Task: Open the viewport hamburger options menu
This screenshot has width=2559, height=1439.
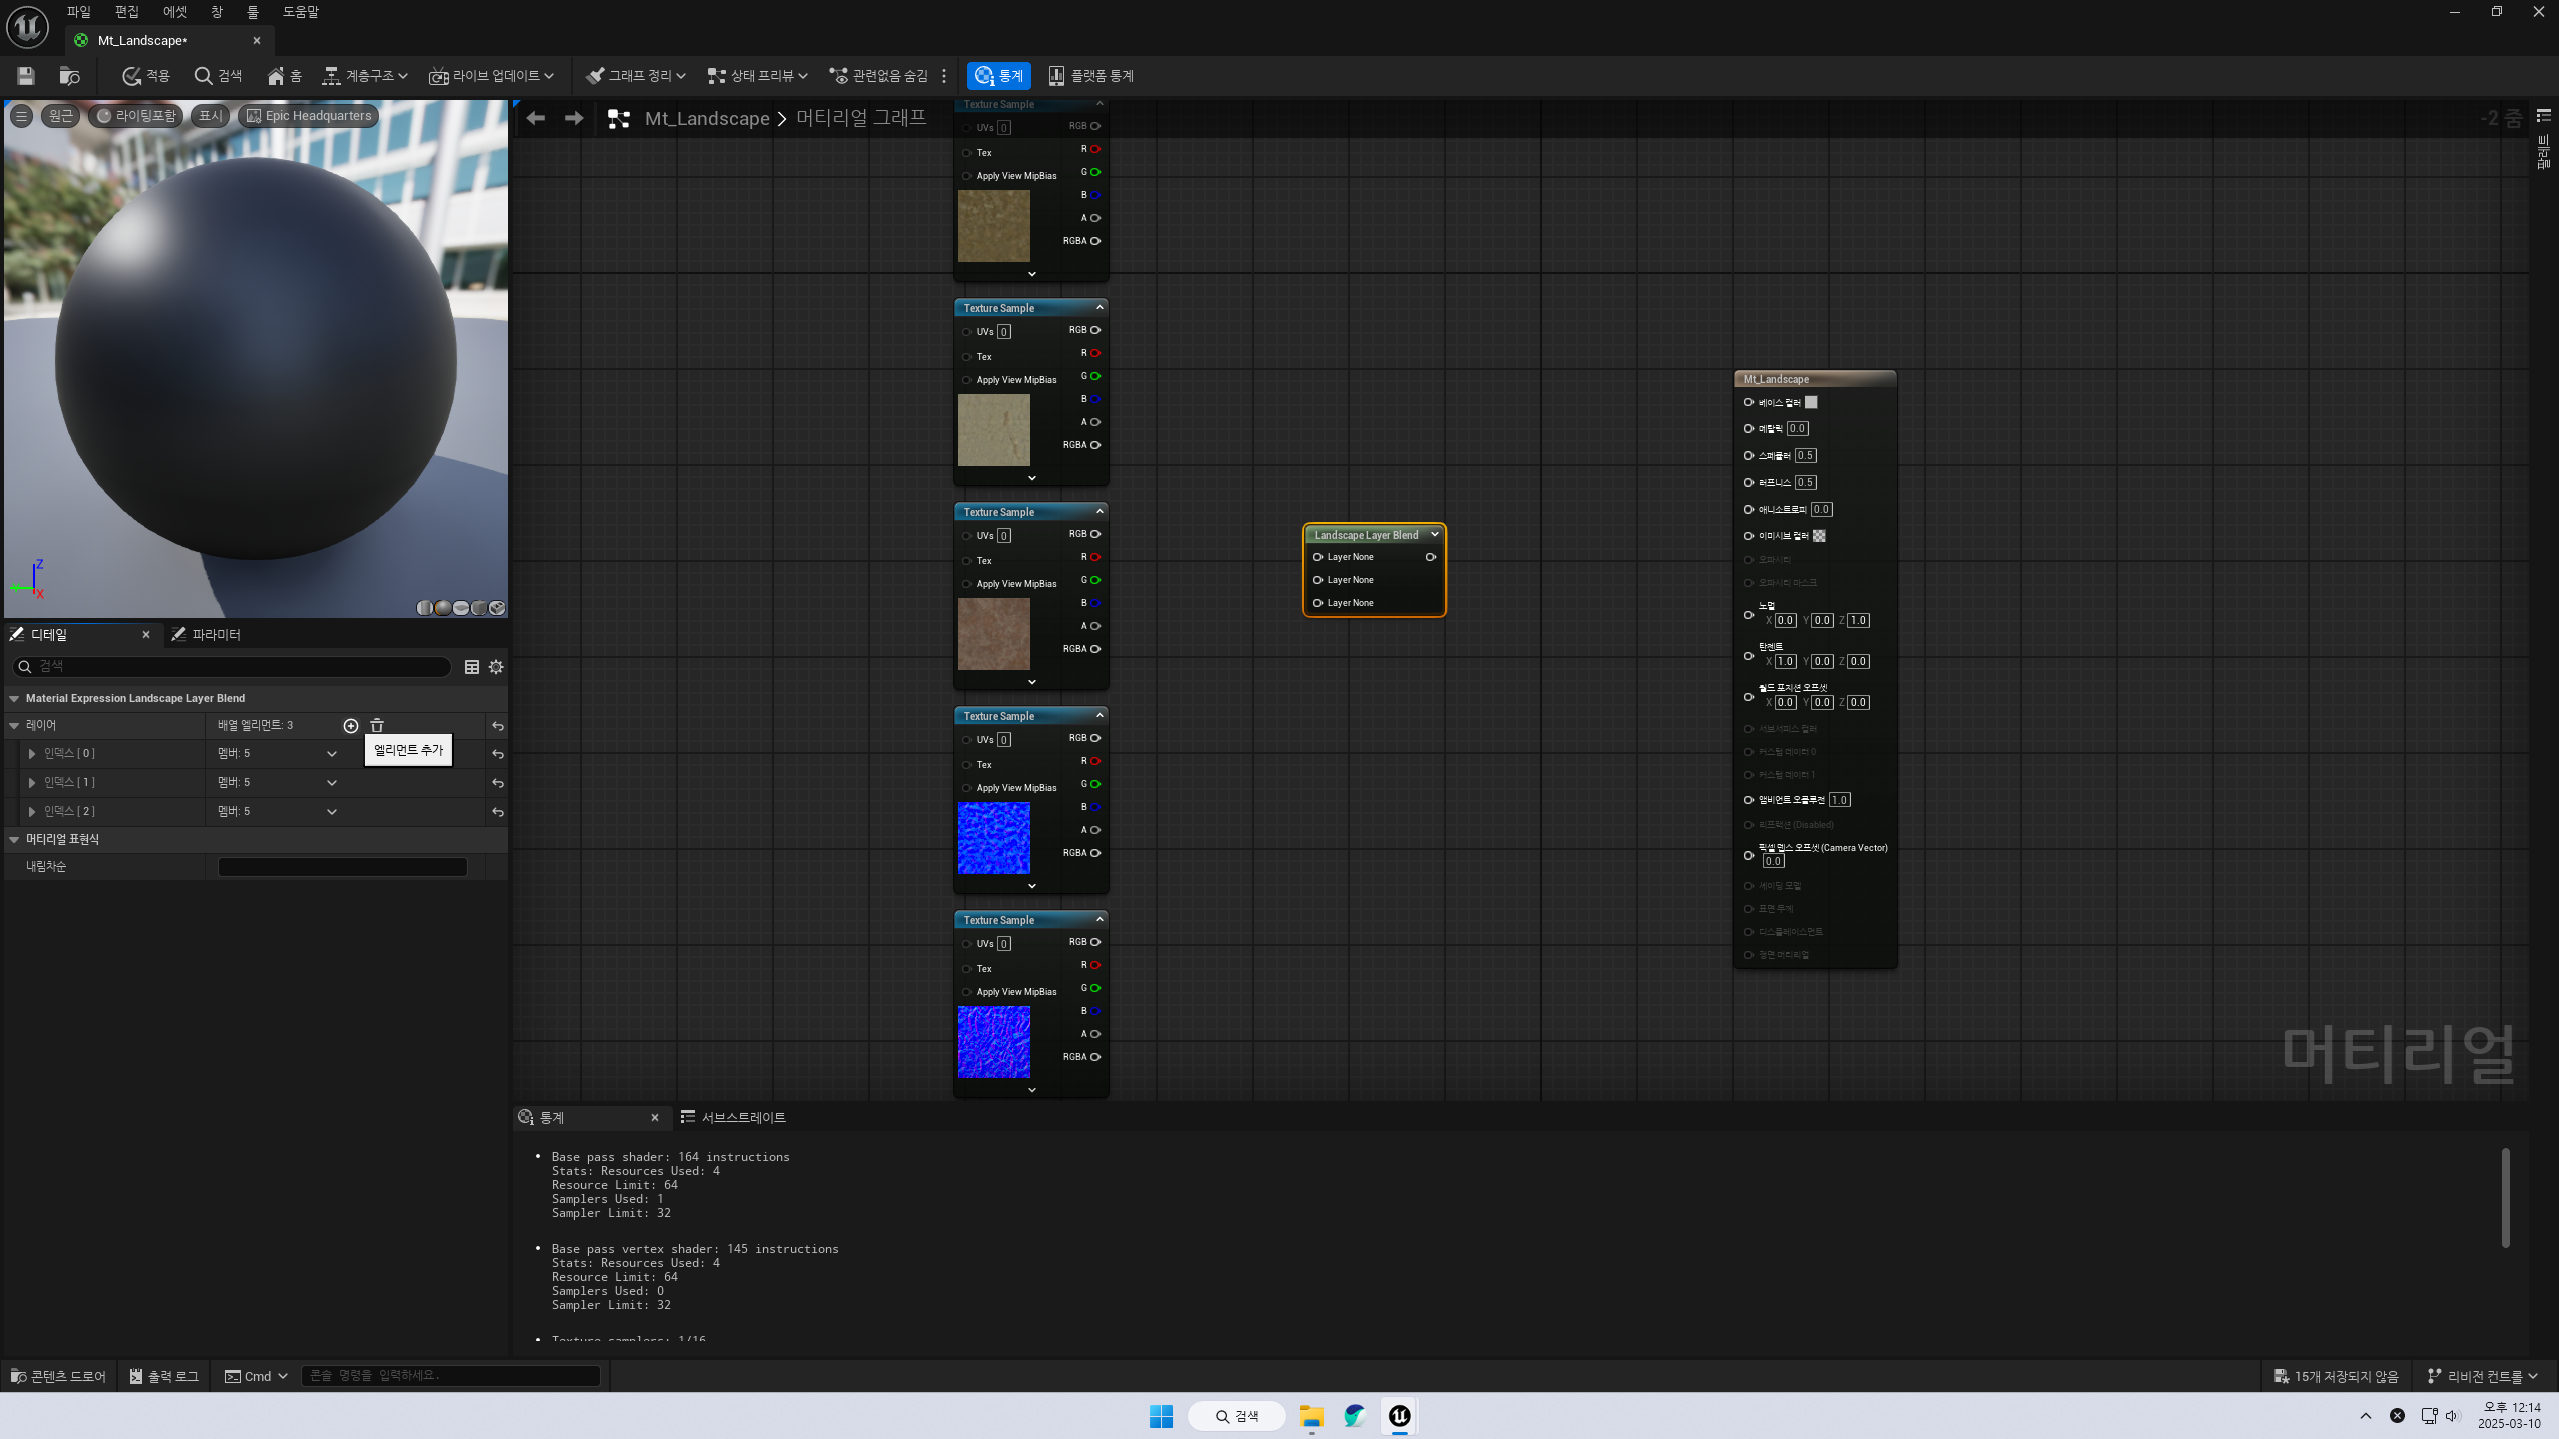Action: [21, 116]
